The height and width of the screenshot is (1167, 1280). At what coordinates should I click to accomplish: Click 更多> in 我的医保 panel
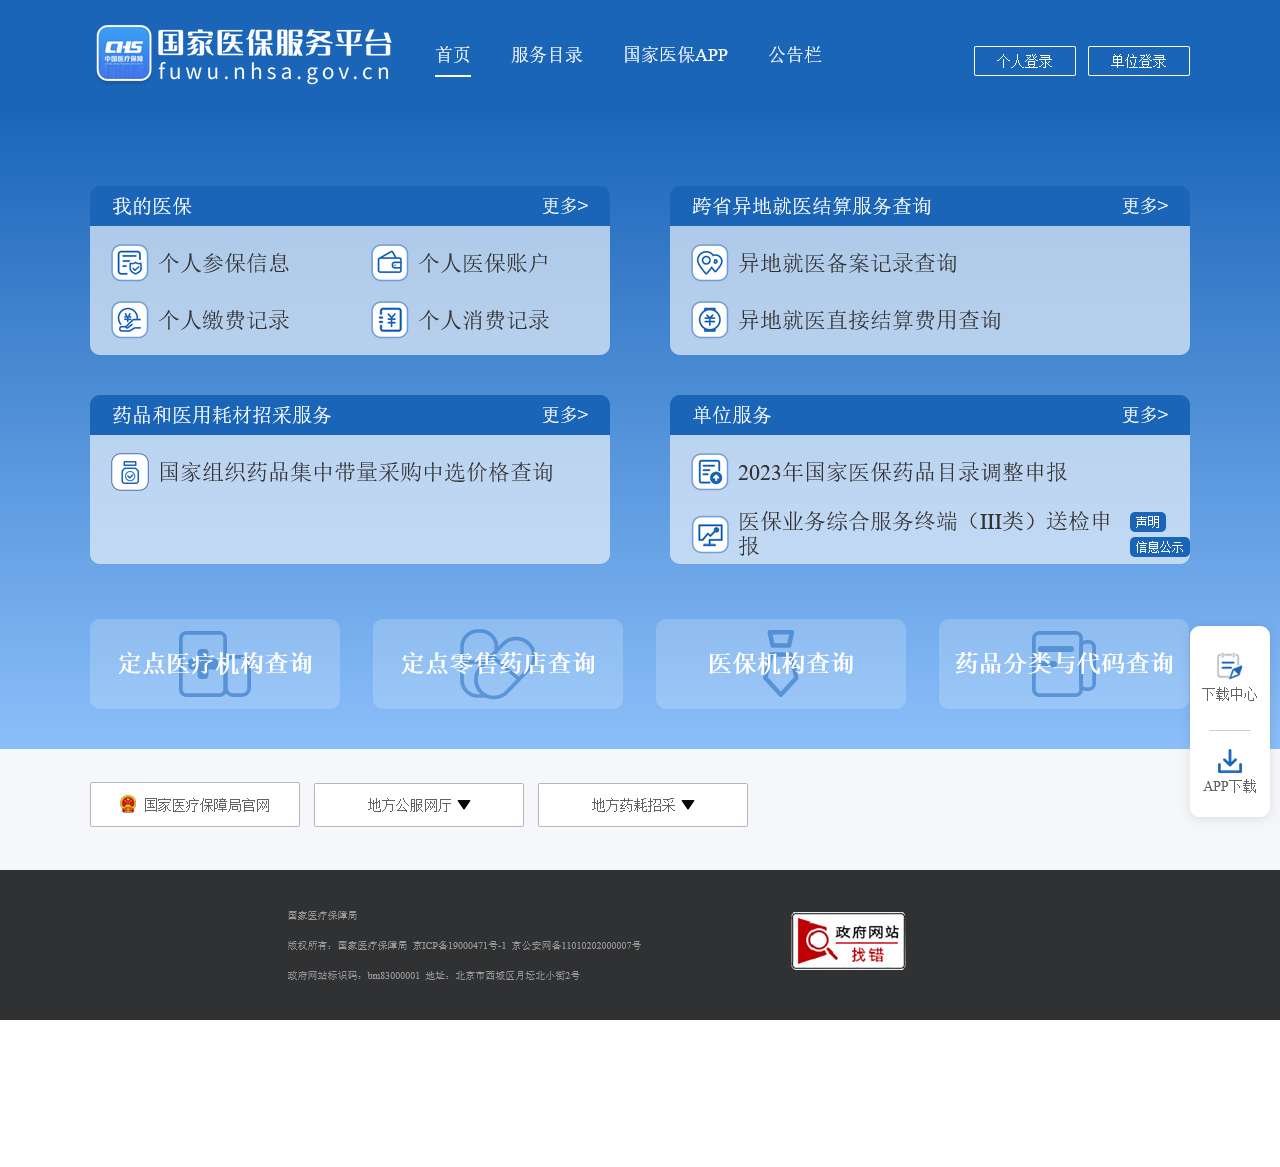click(x=565, y=206)
